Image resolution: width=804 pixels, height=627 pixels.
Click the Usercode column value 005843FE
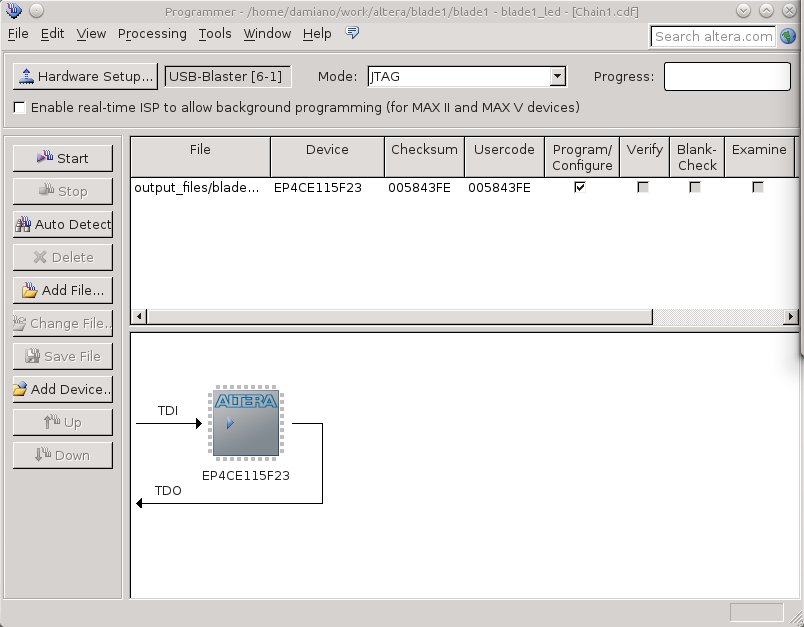click(x=499, y=188)
